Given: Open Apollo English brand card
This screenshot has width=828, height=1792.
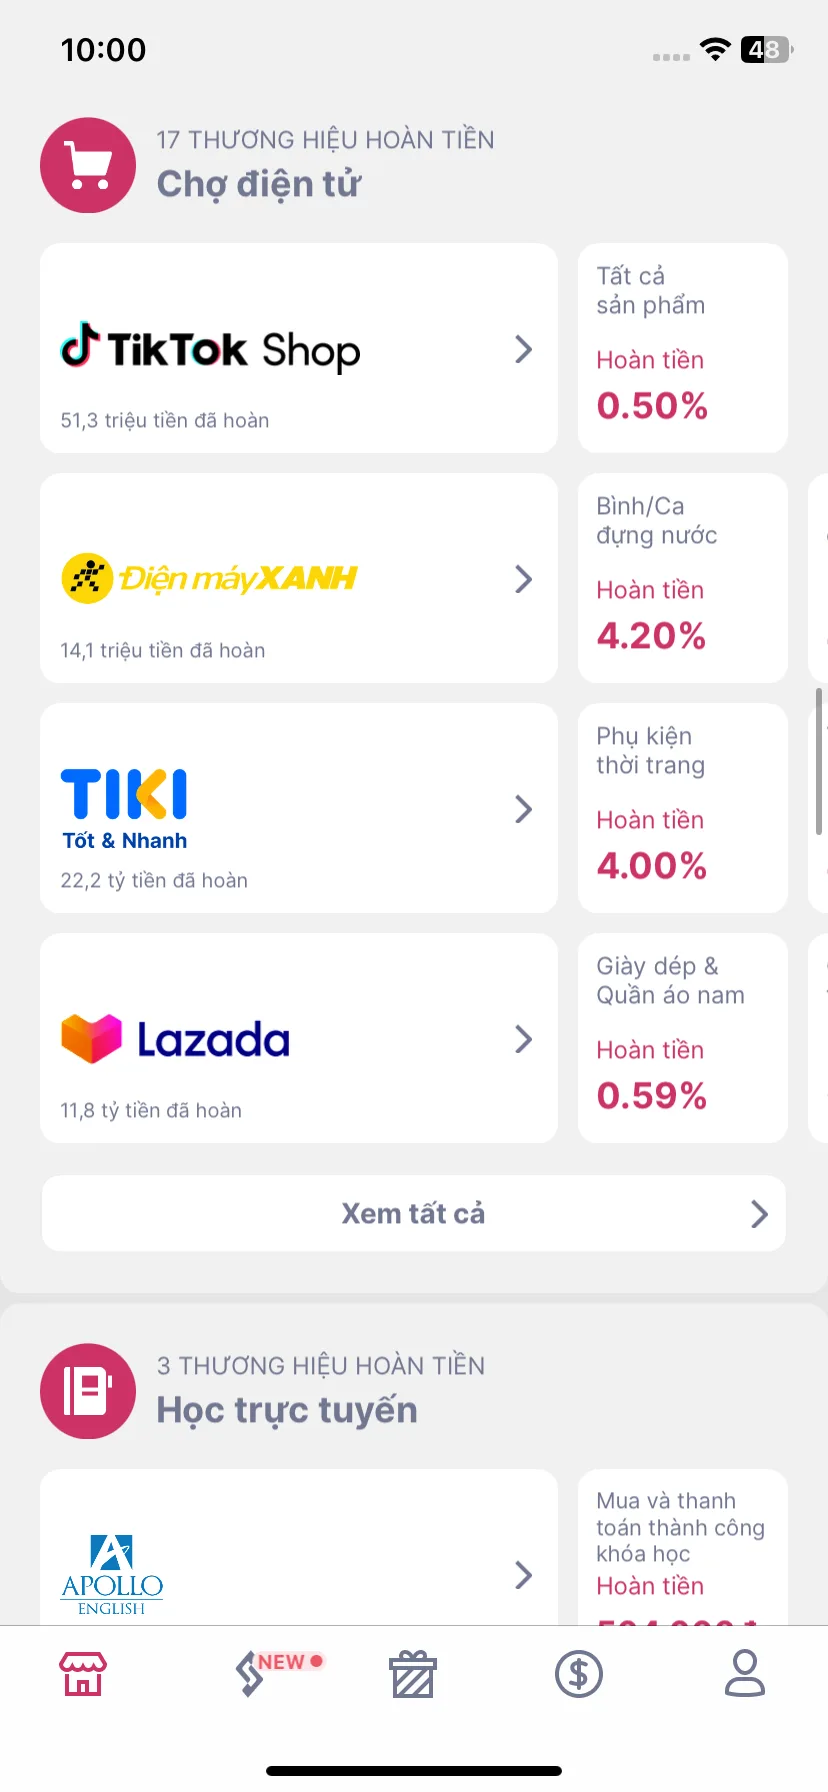Looking at the screenshot, I should 299,1547.
